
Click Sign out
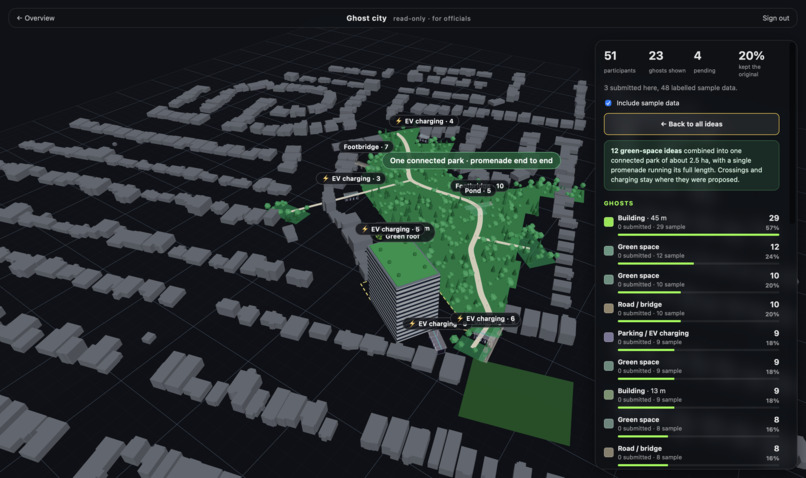(x=775, y=18)
